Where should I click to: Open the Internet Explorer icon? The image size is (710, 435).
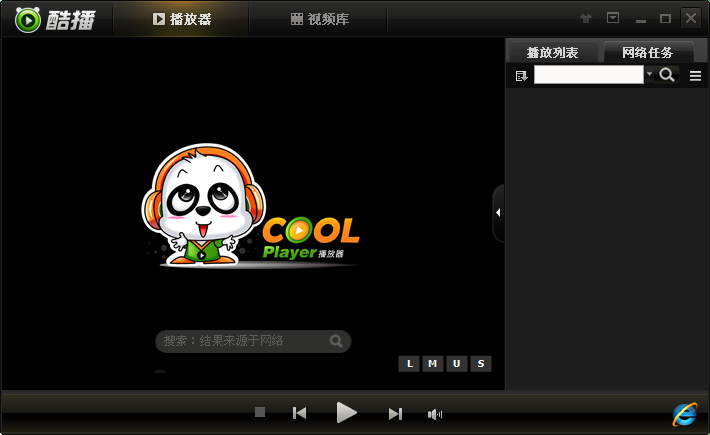685,414
